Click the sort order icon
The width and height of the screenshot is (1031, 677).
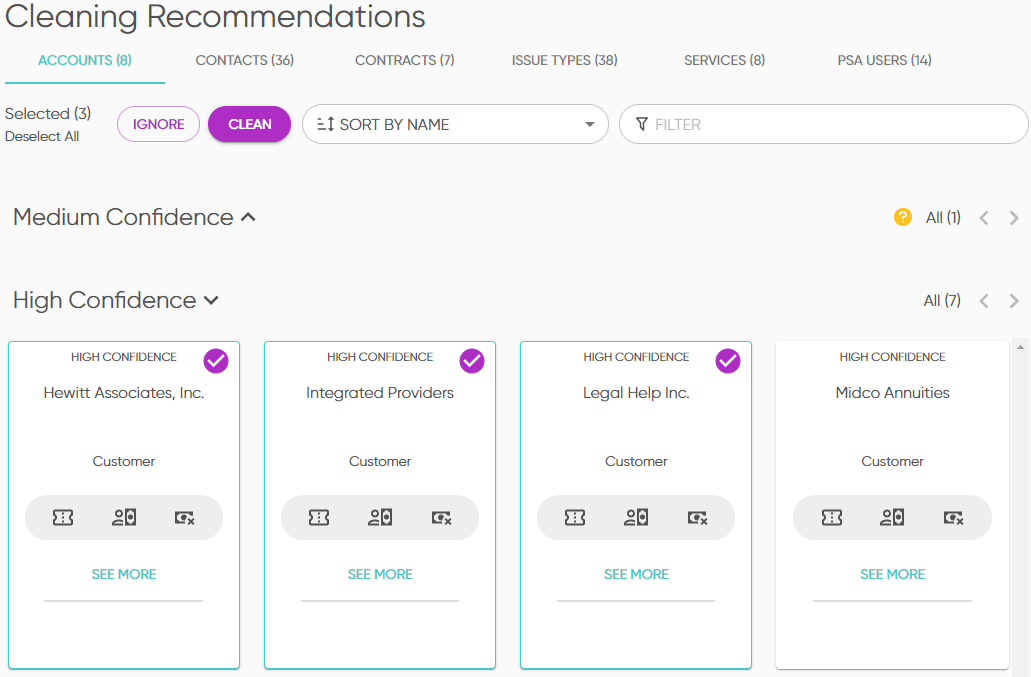click(325, 124)
